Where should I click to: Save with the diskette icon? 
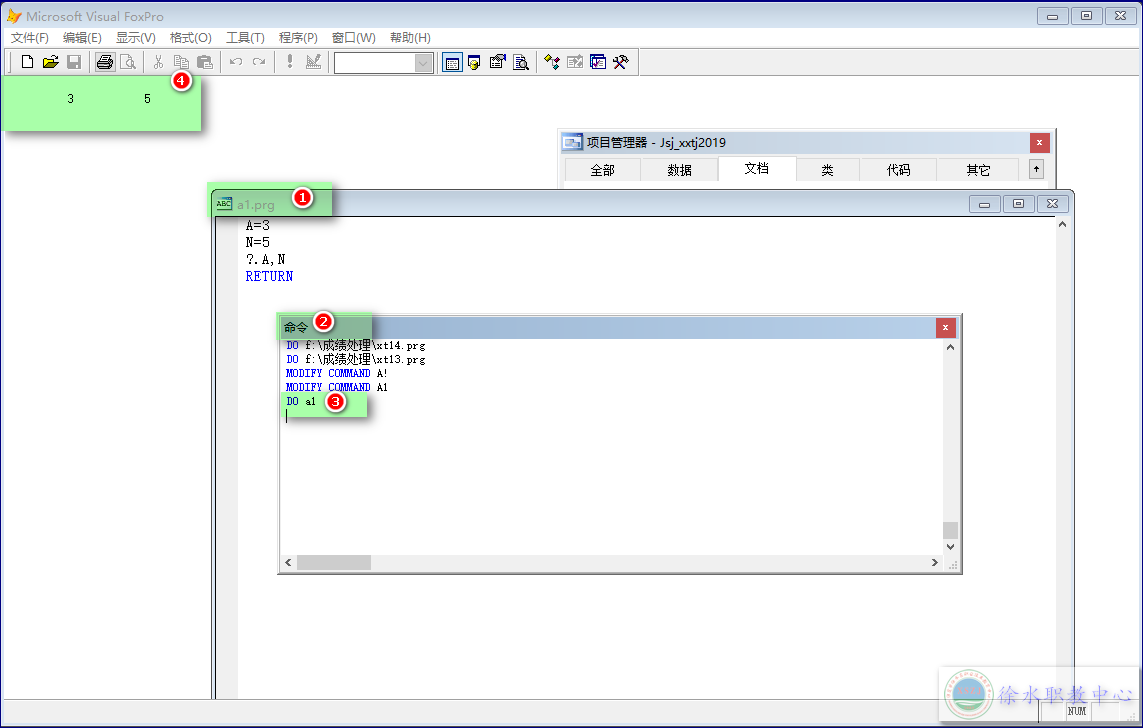point(74,62)
